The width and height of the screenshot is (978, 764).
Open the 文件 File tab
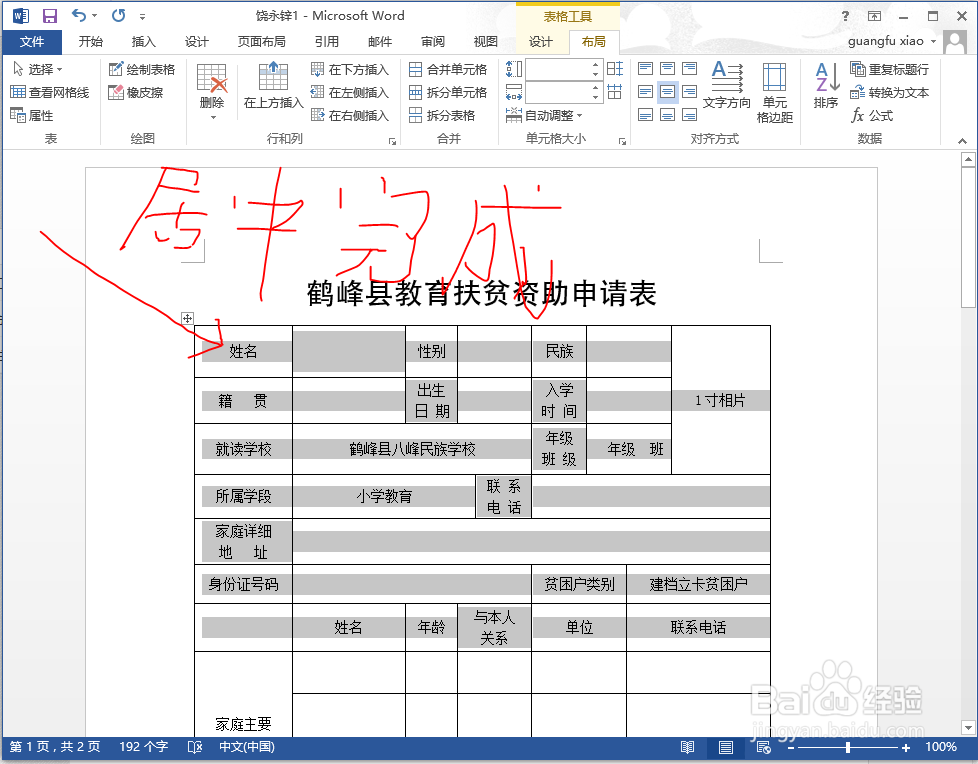click(x=32, y=42)
